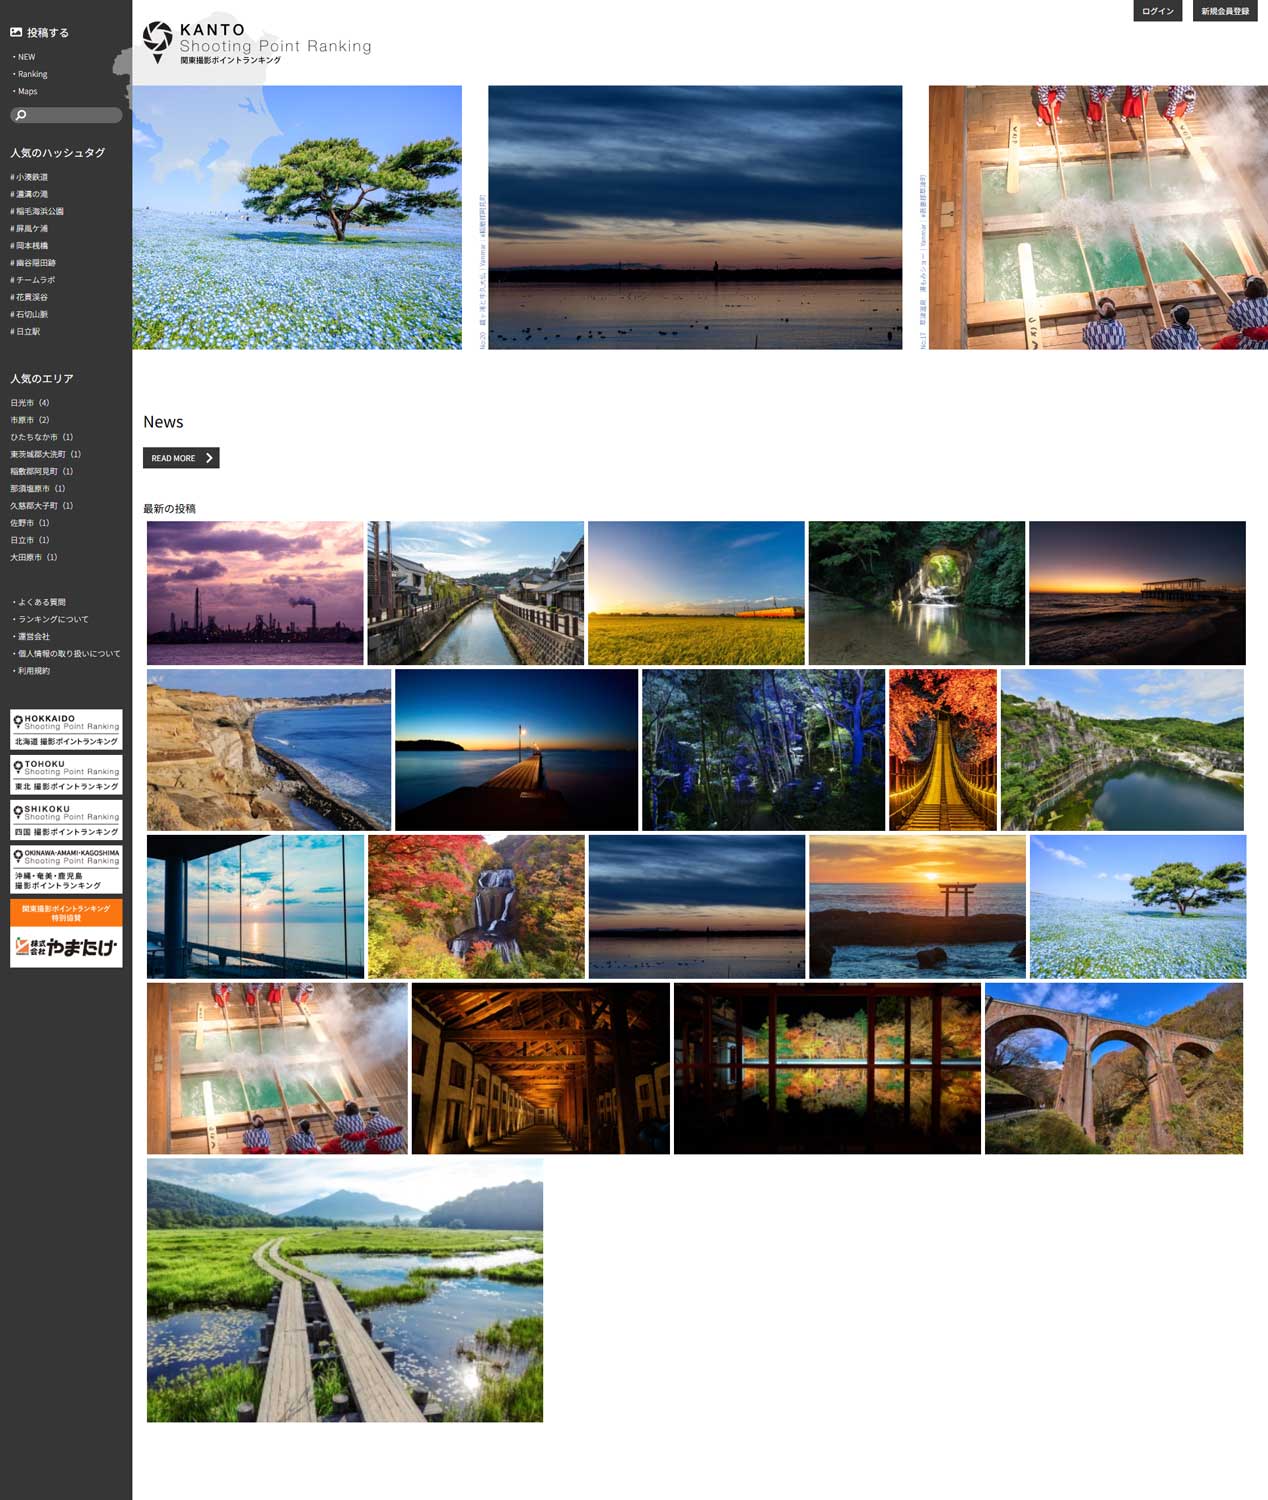Open the TOHOKU Shooting Point Ranking banner
This screenshot has height=1500, width=1268.
[66, 774]
